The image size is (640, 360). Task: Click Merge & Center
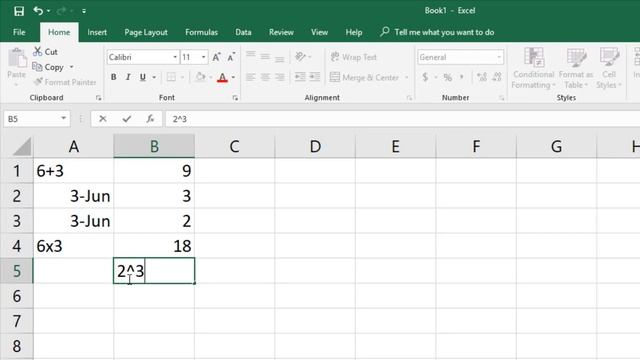(x=364, y=77)
